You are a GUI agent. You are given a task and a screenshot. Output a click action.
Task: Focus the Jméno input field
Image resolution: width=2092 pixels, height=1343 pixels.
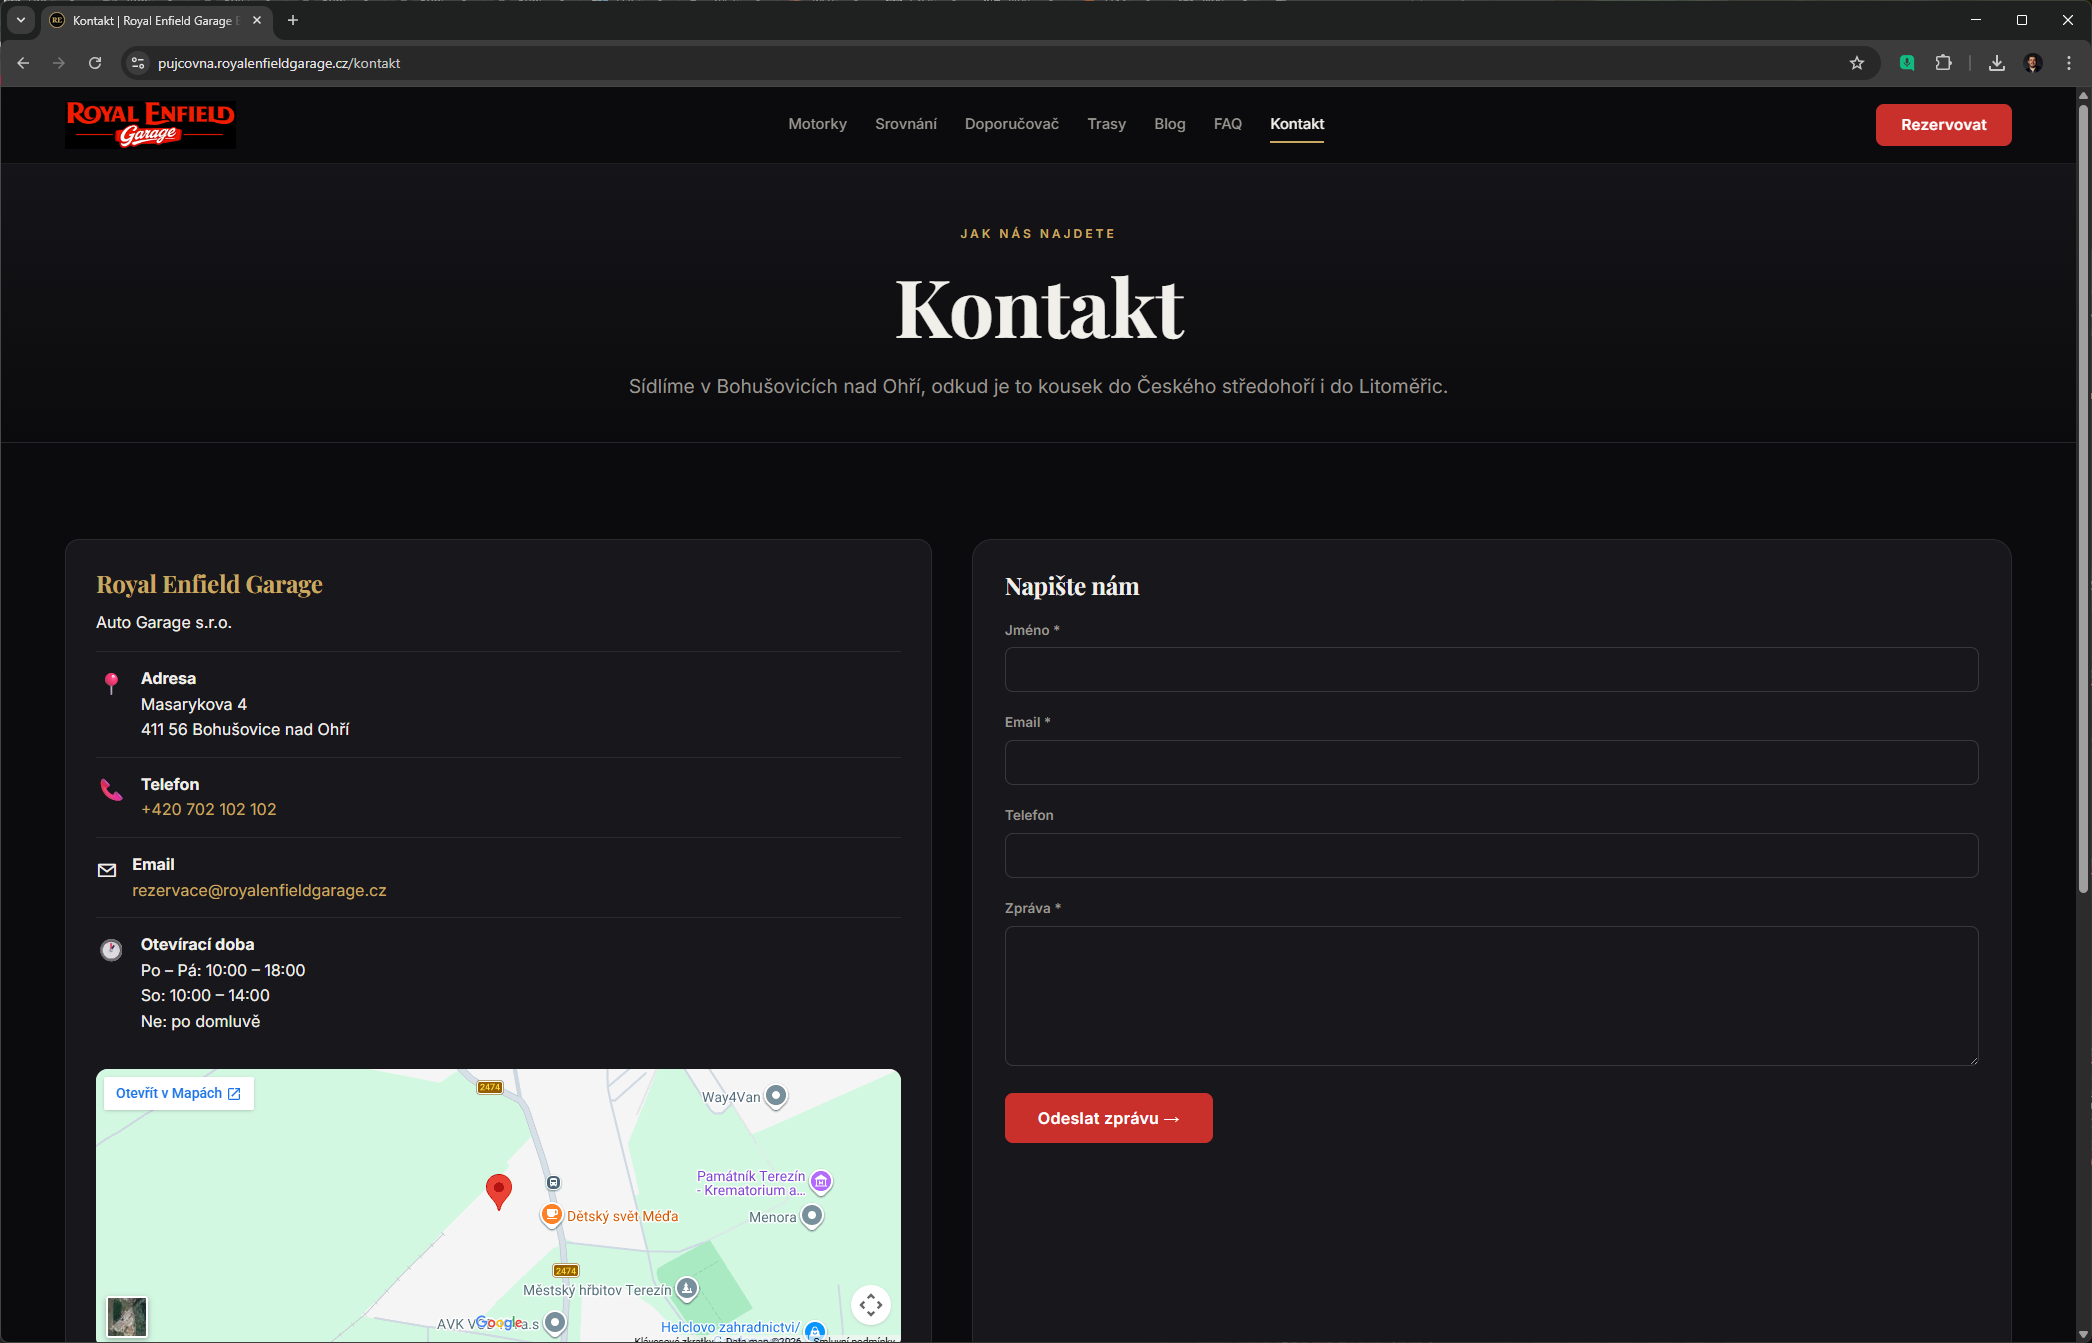[x=1490, y=669]
